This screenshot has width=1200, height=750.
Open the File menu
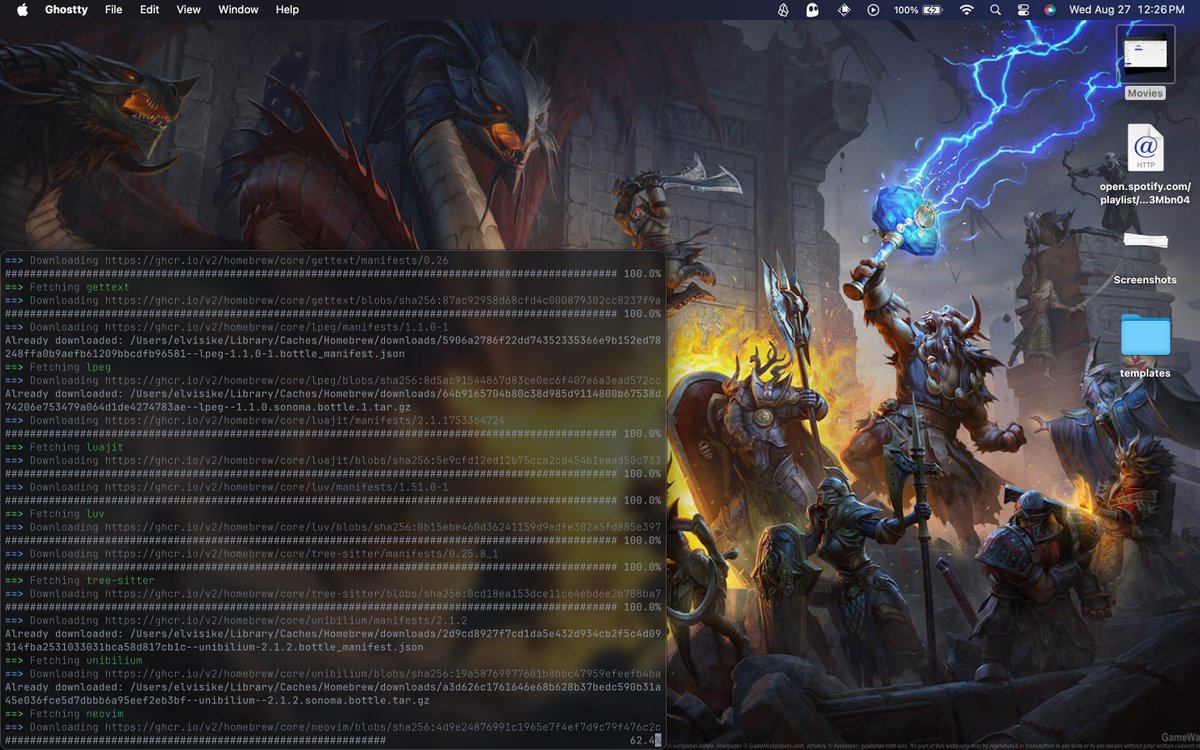coord(113,10)
